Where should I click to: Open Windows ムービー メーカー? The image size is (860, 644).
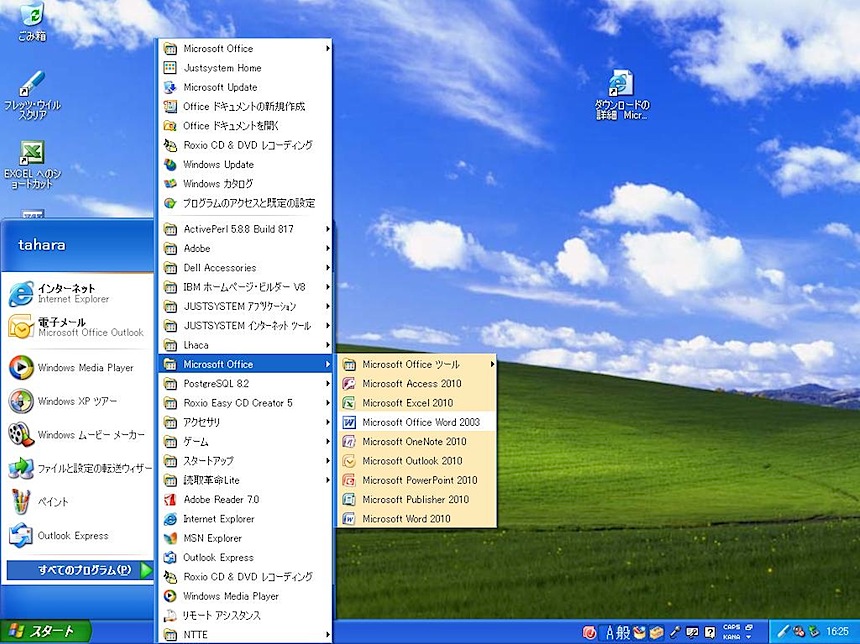click(x=77, y=434)
